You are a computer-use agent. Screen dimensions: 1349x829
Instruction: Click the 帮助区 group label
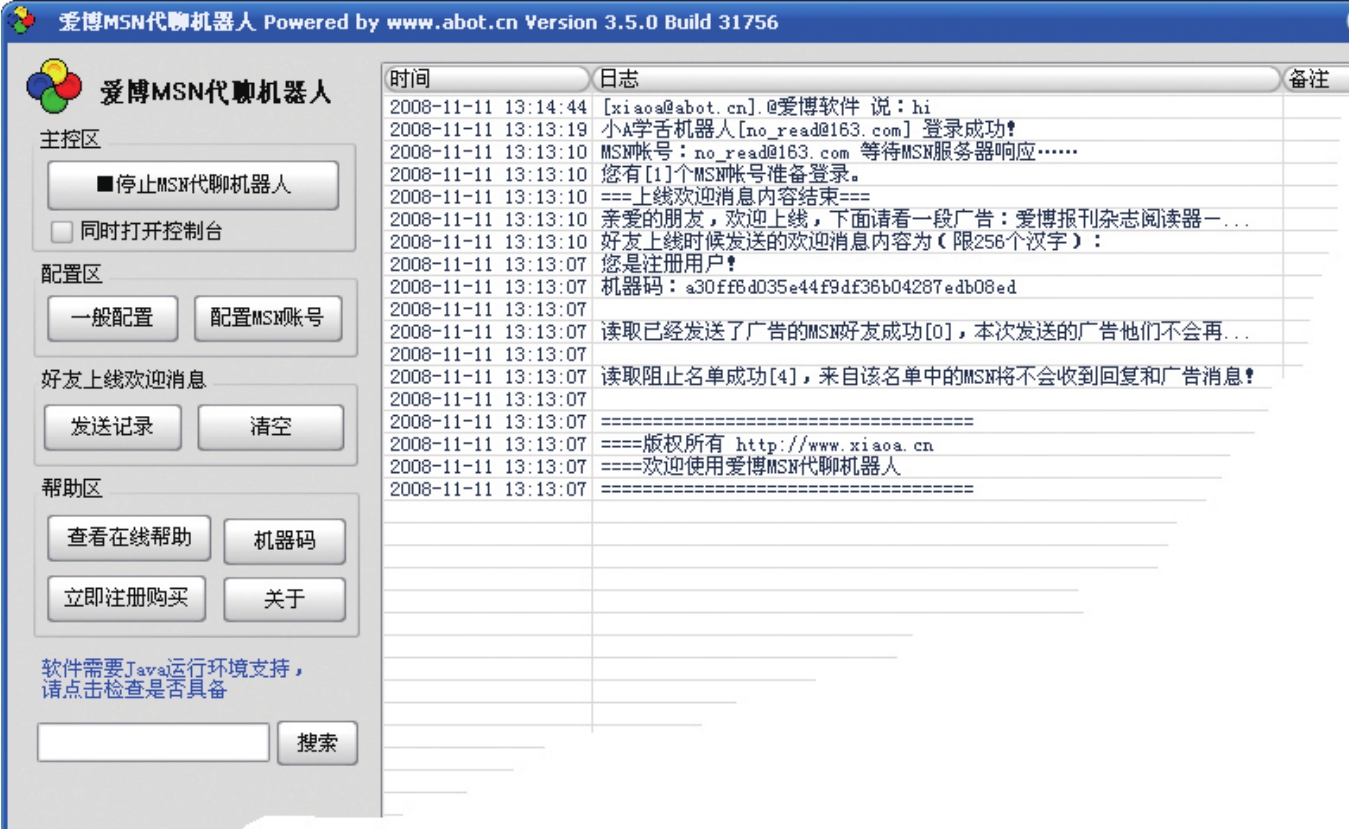[x=71, y=488]
